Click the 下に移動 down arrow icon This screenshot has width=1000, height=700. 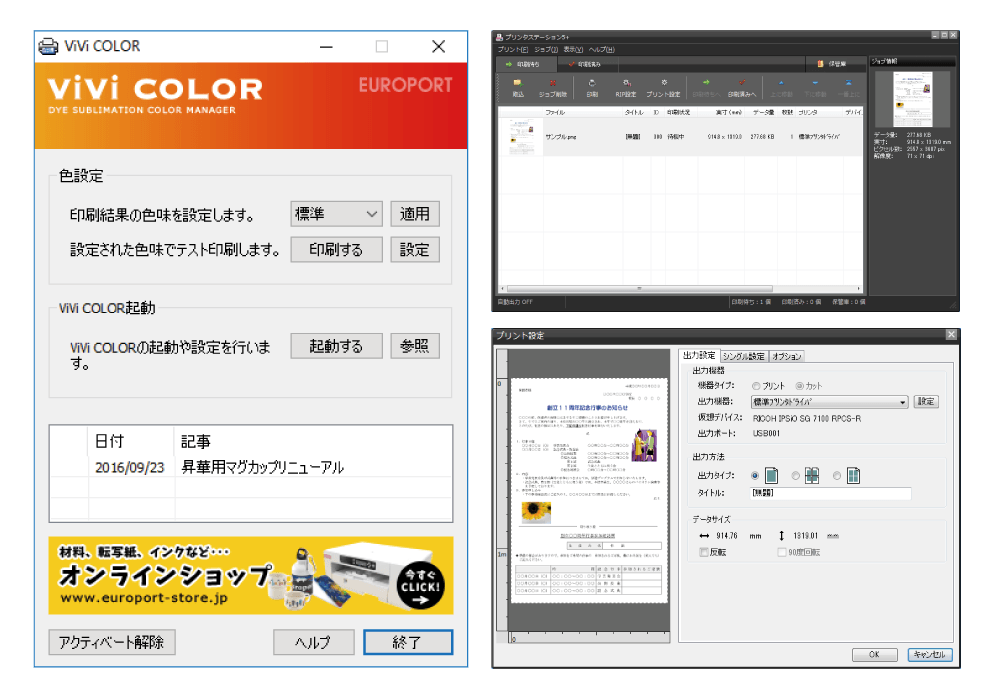coord(815,83)
